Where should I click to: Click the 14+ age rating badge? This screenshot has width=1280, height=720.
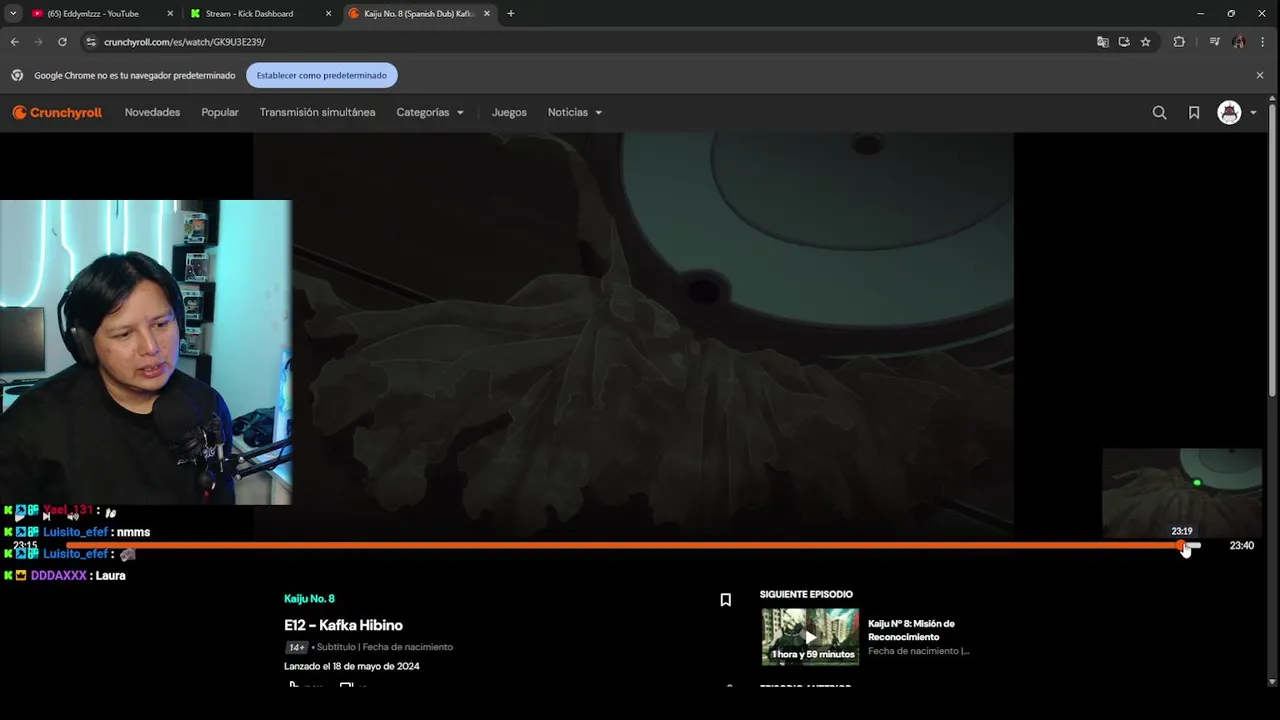click(297, 647)
